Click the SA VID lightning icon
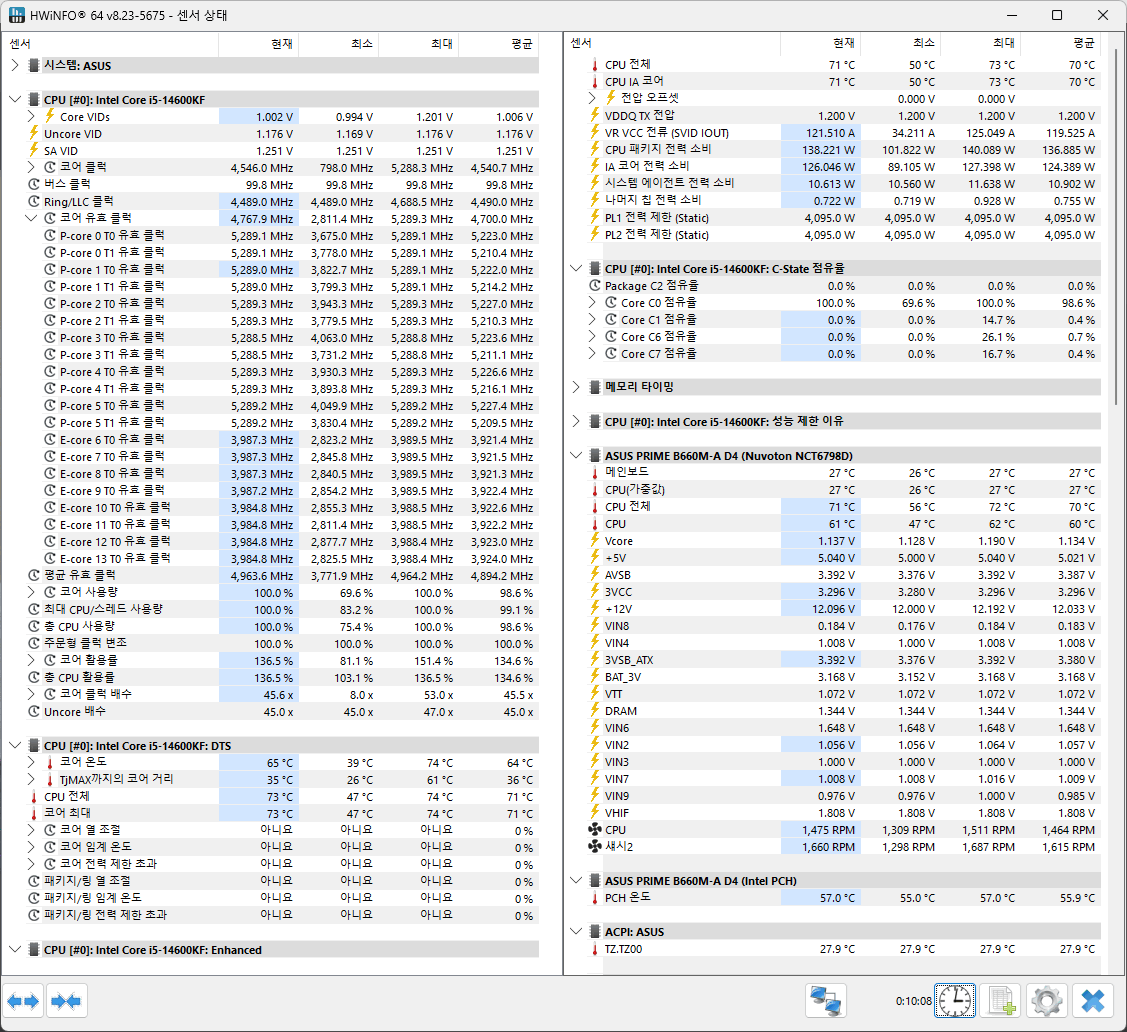The height and width of the screenshot is (1032, 1127). click(x=34, y=150)
